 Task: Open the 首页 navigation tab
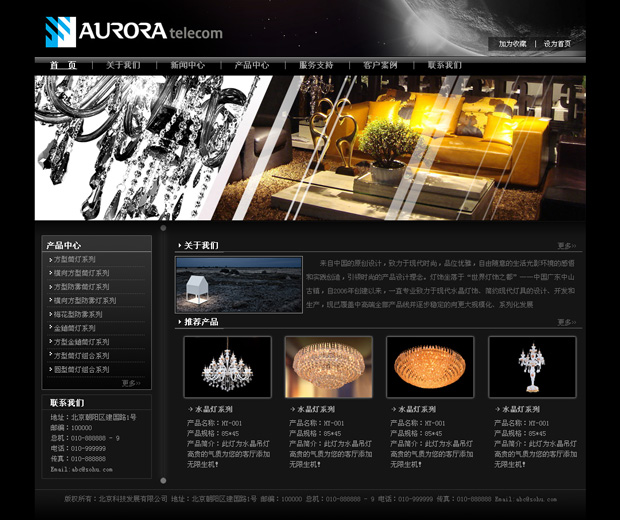[x=63, y=65]
